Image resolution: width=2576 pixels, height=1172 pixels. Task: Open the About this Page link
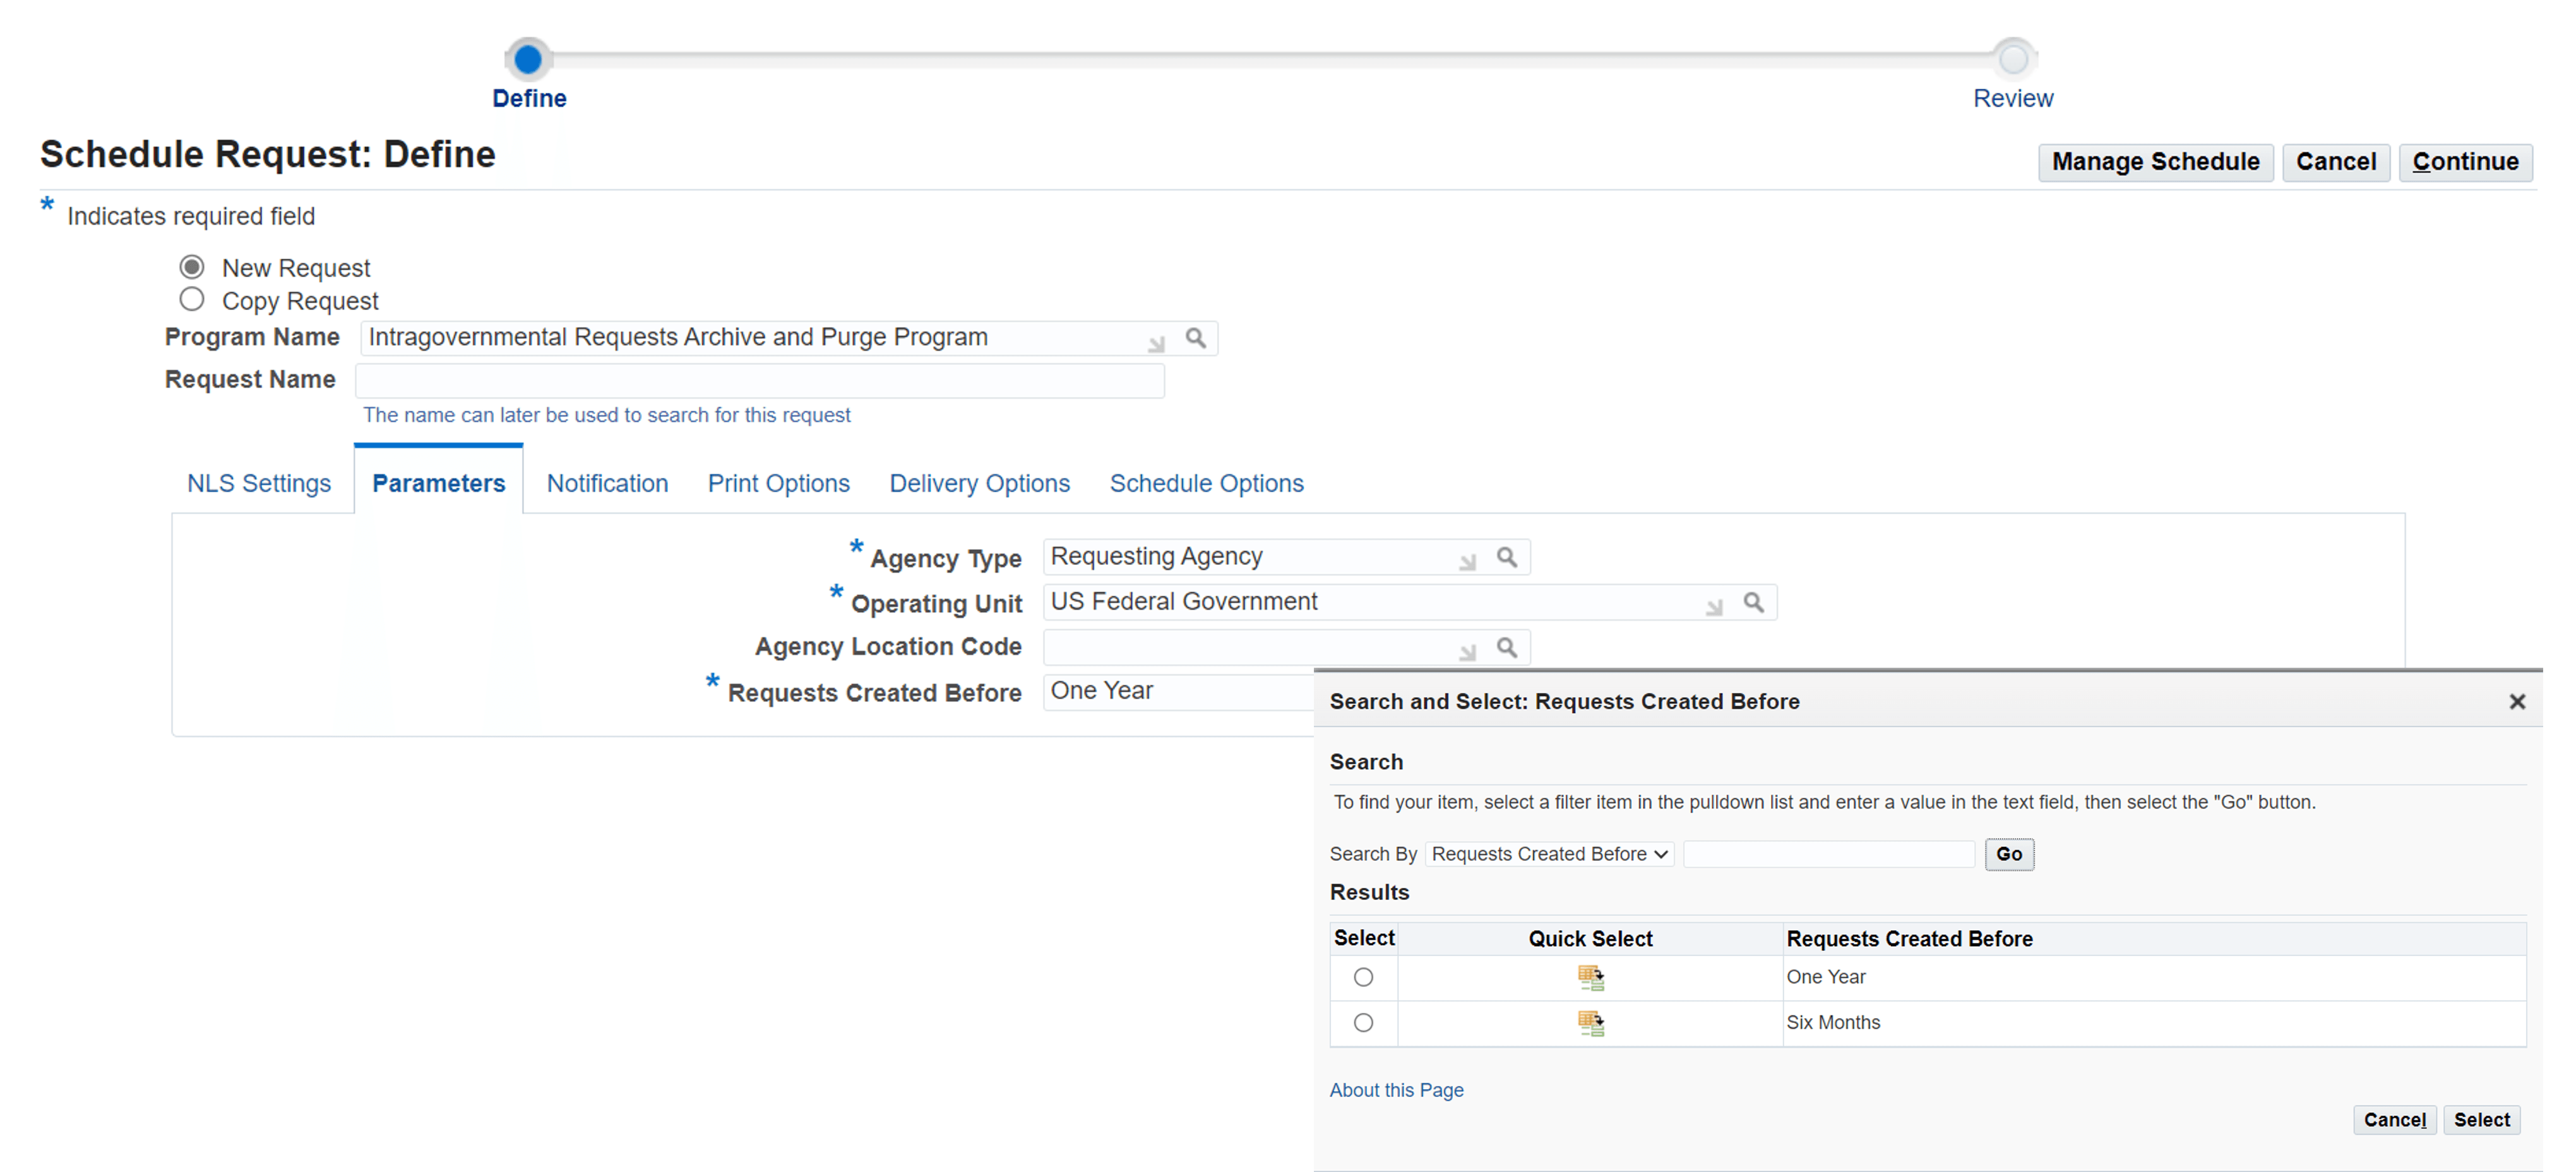[x=1396, y=1090]
